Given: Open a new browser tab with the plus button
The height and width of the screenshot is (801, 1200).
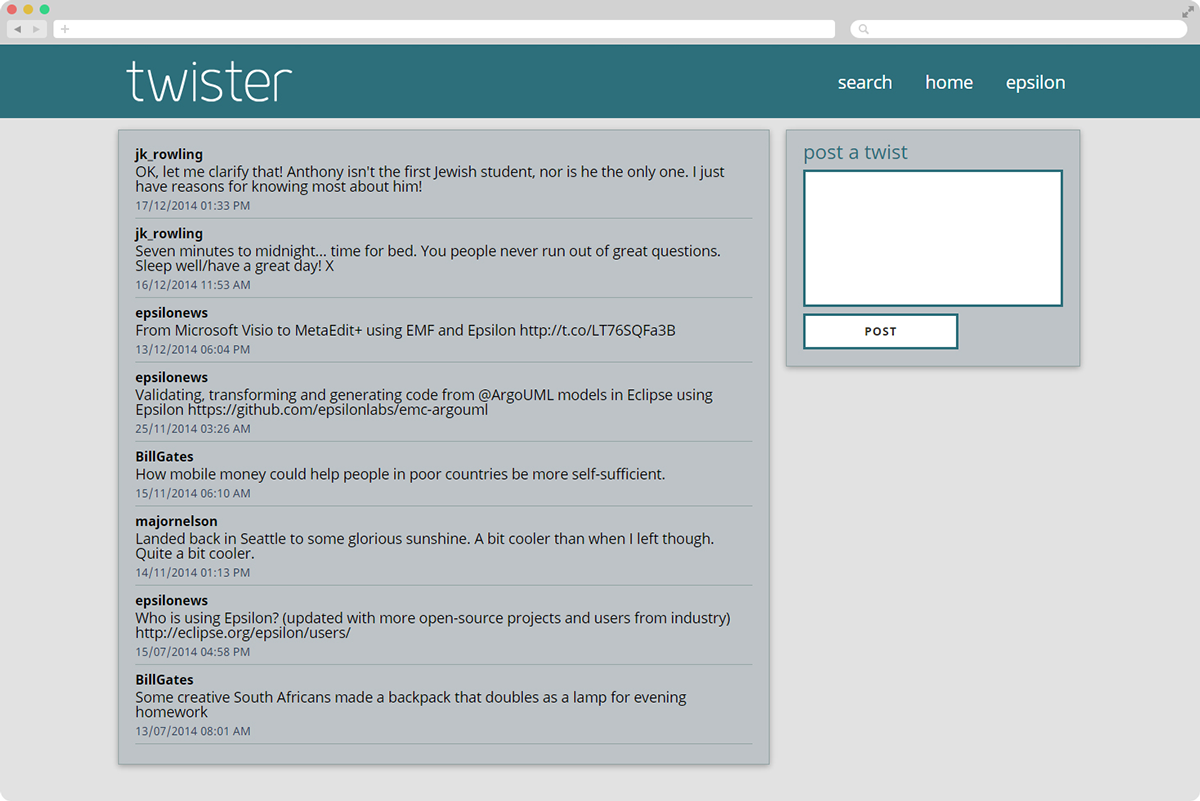Looking at the screenshot, I should pyautogui.click(x=63, y=29).
